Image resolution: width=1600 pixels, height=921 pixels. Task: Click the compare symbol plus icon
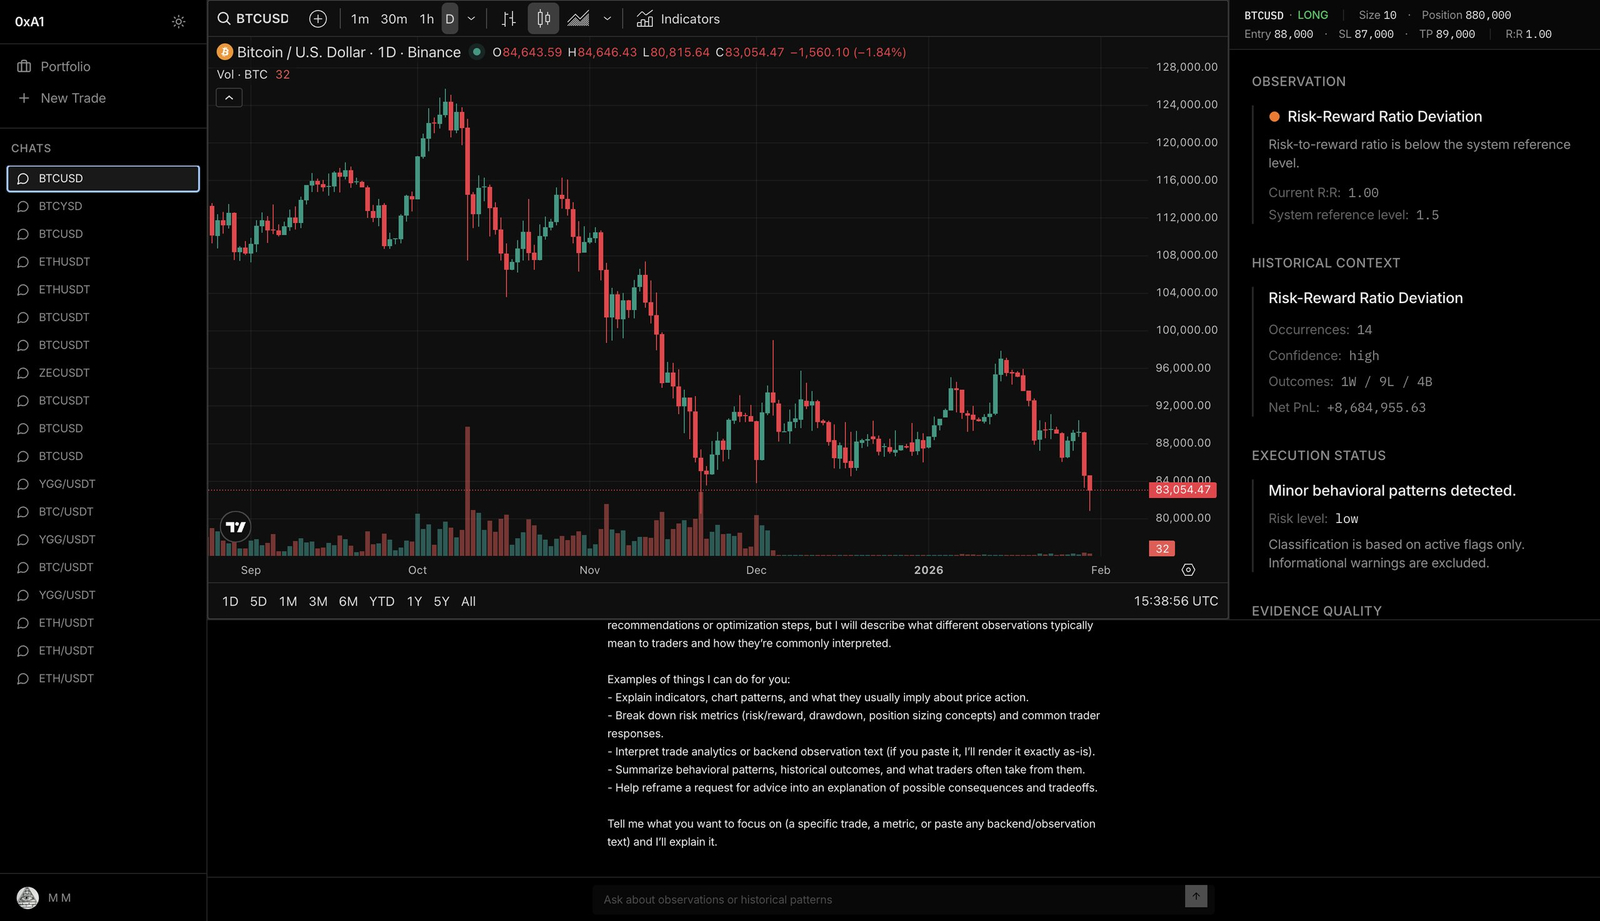point(318,19)
